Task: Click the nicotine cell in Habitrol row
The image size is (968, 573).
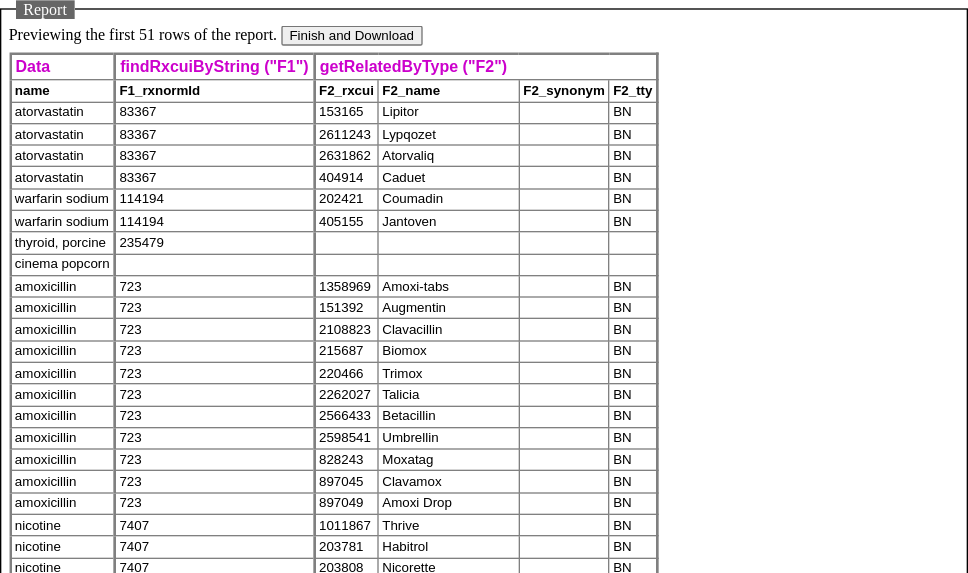Action: point(62,547)
